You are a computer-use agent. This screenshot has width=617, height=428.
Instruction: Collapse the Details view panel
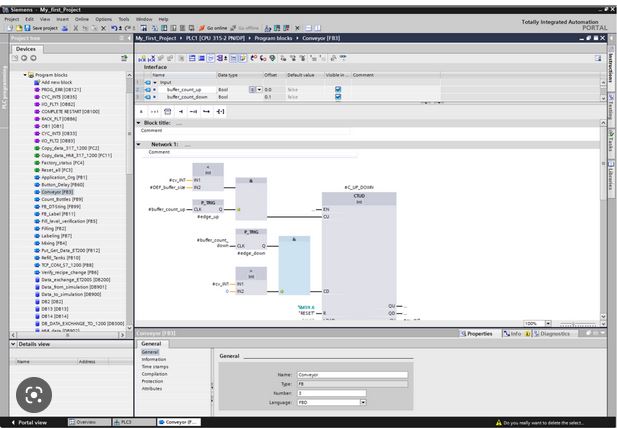tap(13, 344)
